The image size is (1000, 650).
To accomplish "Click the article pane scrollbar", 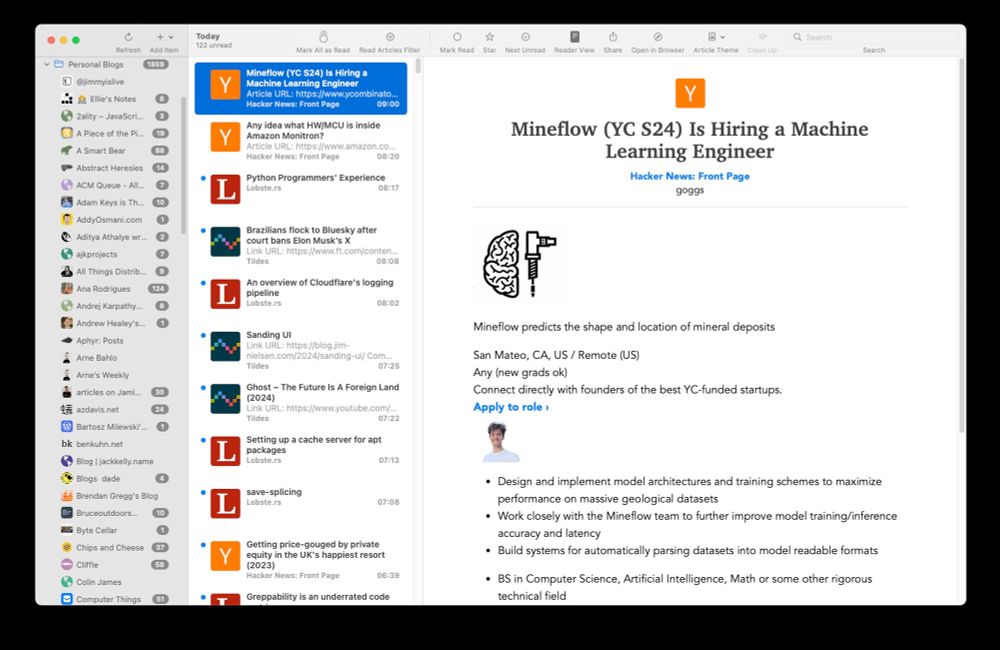I will pos(962,246).
